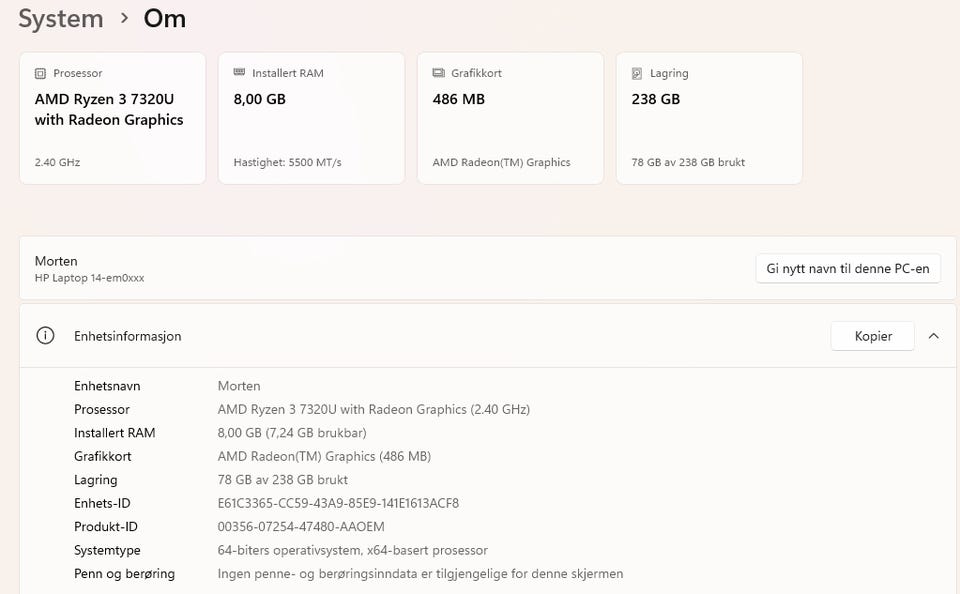The width and height of the screenshot is (960, 594).
Task: Click the 00356-07254-47480-AAOEM product ID
Action: (301, 527)
